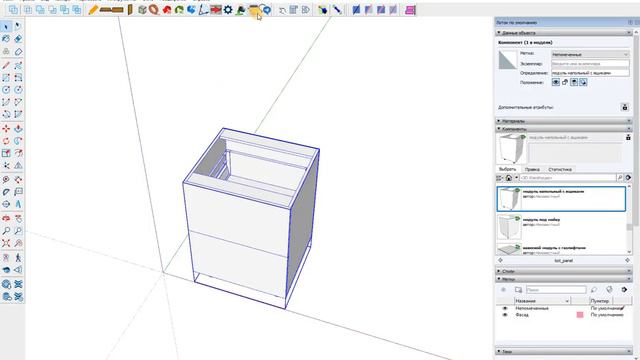640x360 pixels.
Task: Open the Tags panel details arrow
Action: coord(624,289)
